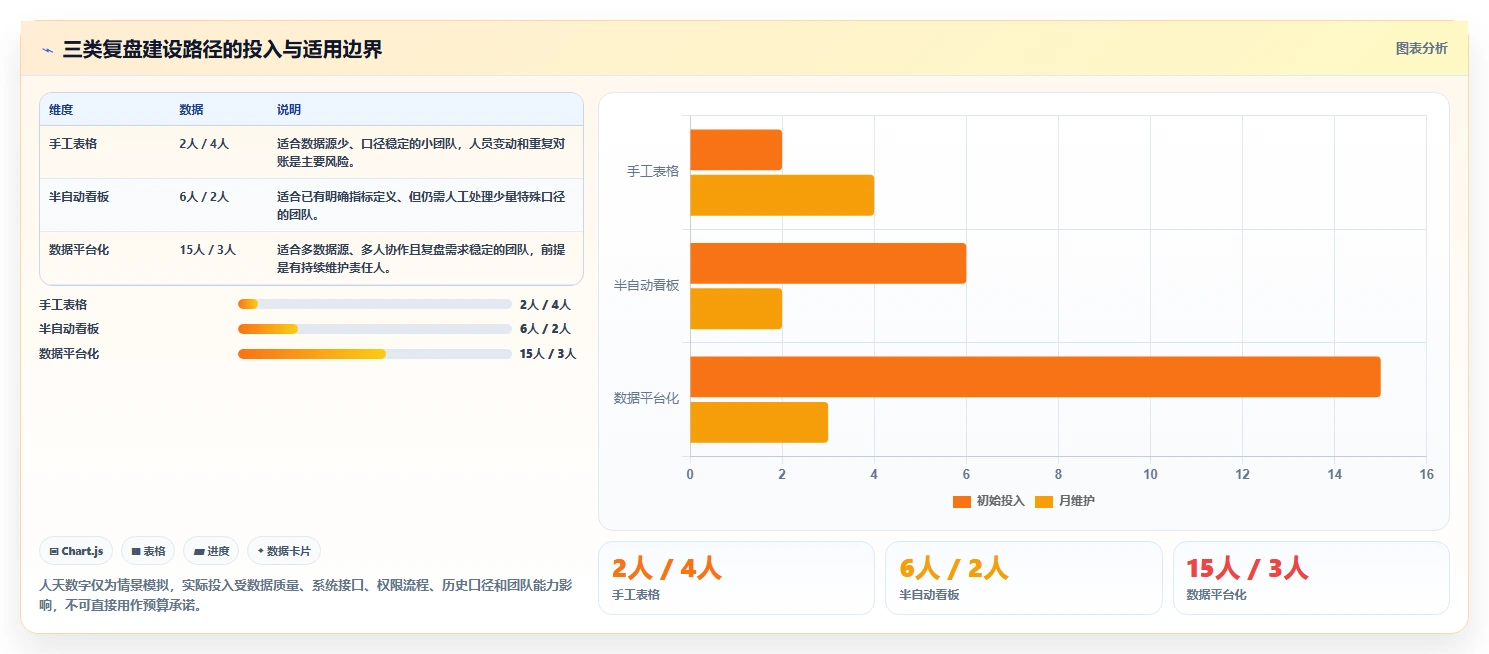This screenshot has height=654, width=1489.
Task: Click the 手工表格 y-axis label in chart
Action: (653, 171)
